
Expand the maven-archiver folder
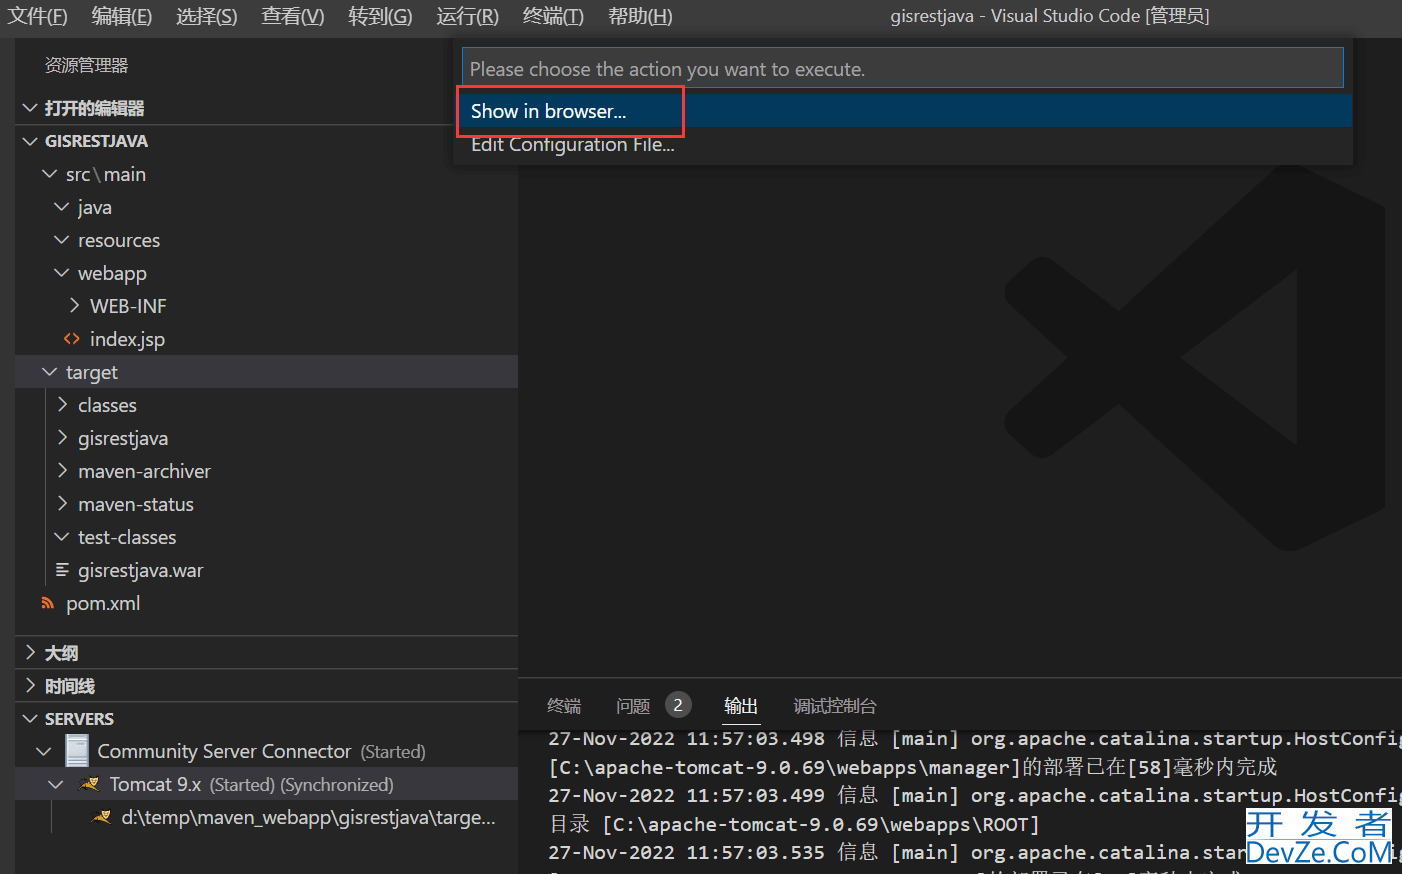click(62, 471)
